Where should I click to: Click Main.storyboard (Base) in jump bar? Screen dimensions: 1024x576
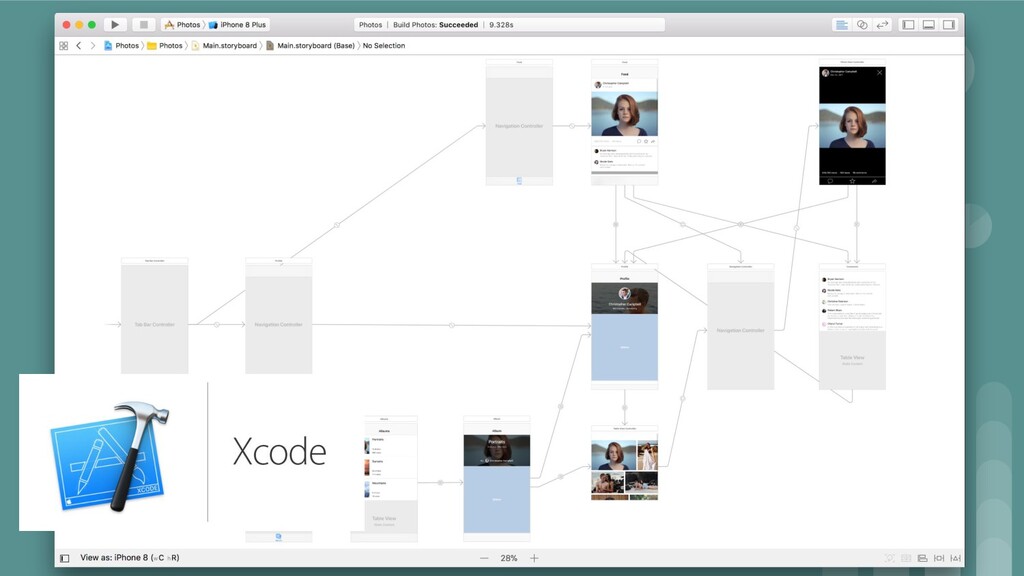(310, 46)
